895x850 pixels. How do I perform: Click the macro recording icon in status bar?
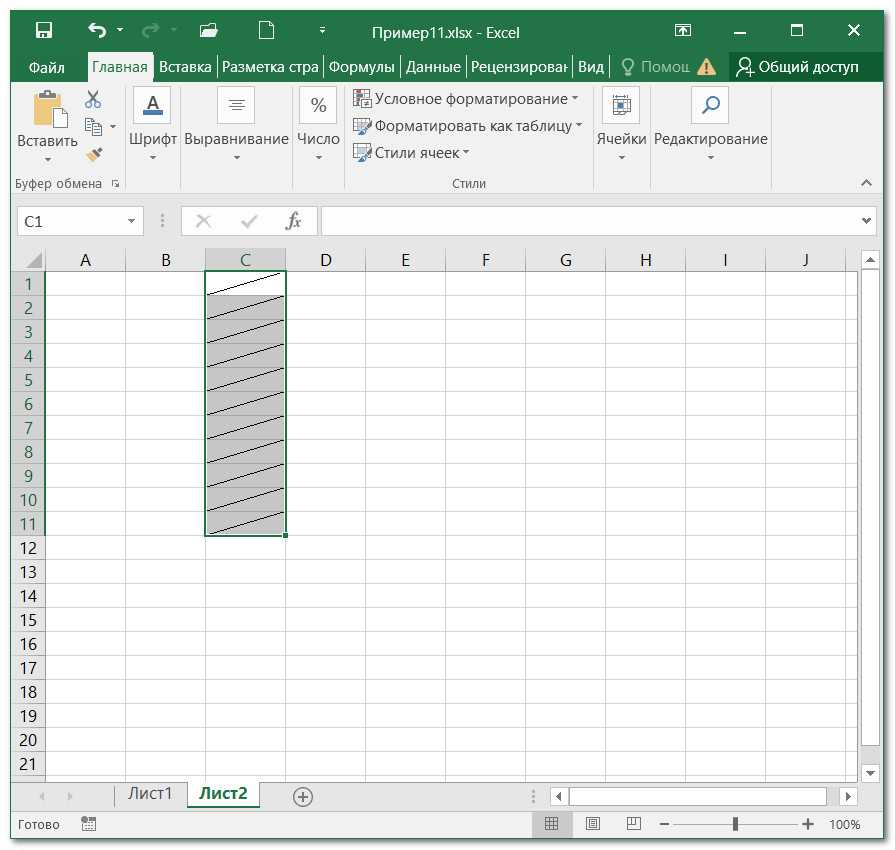tap(89, 824)
